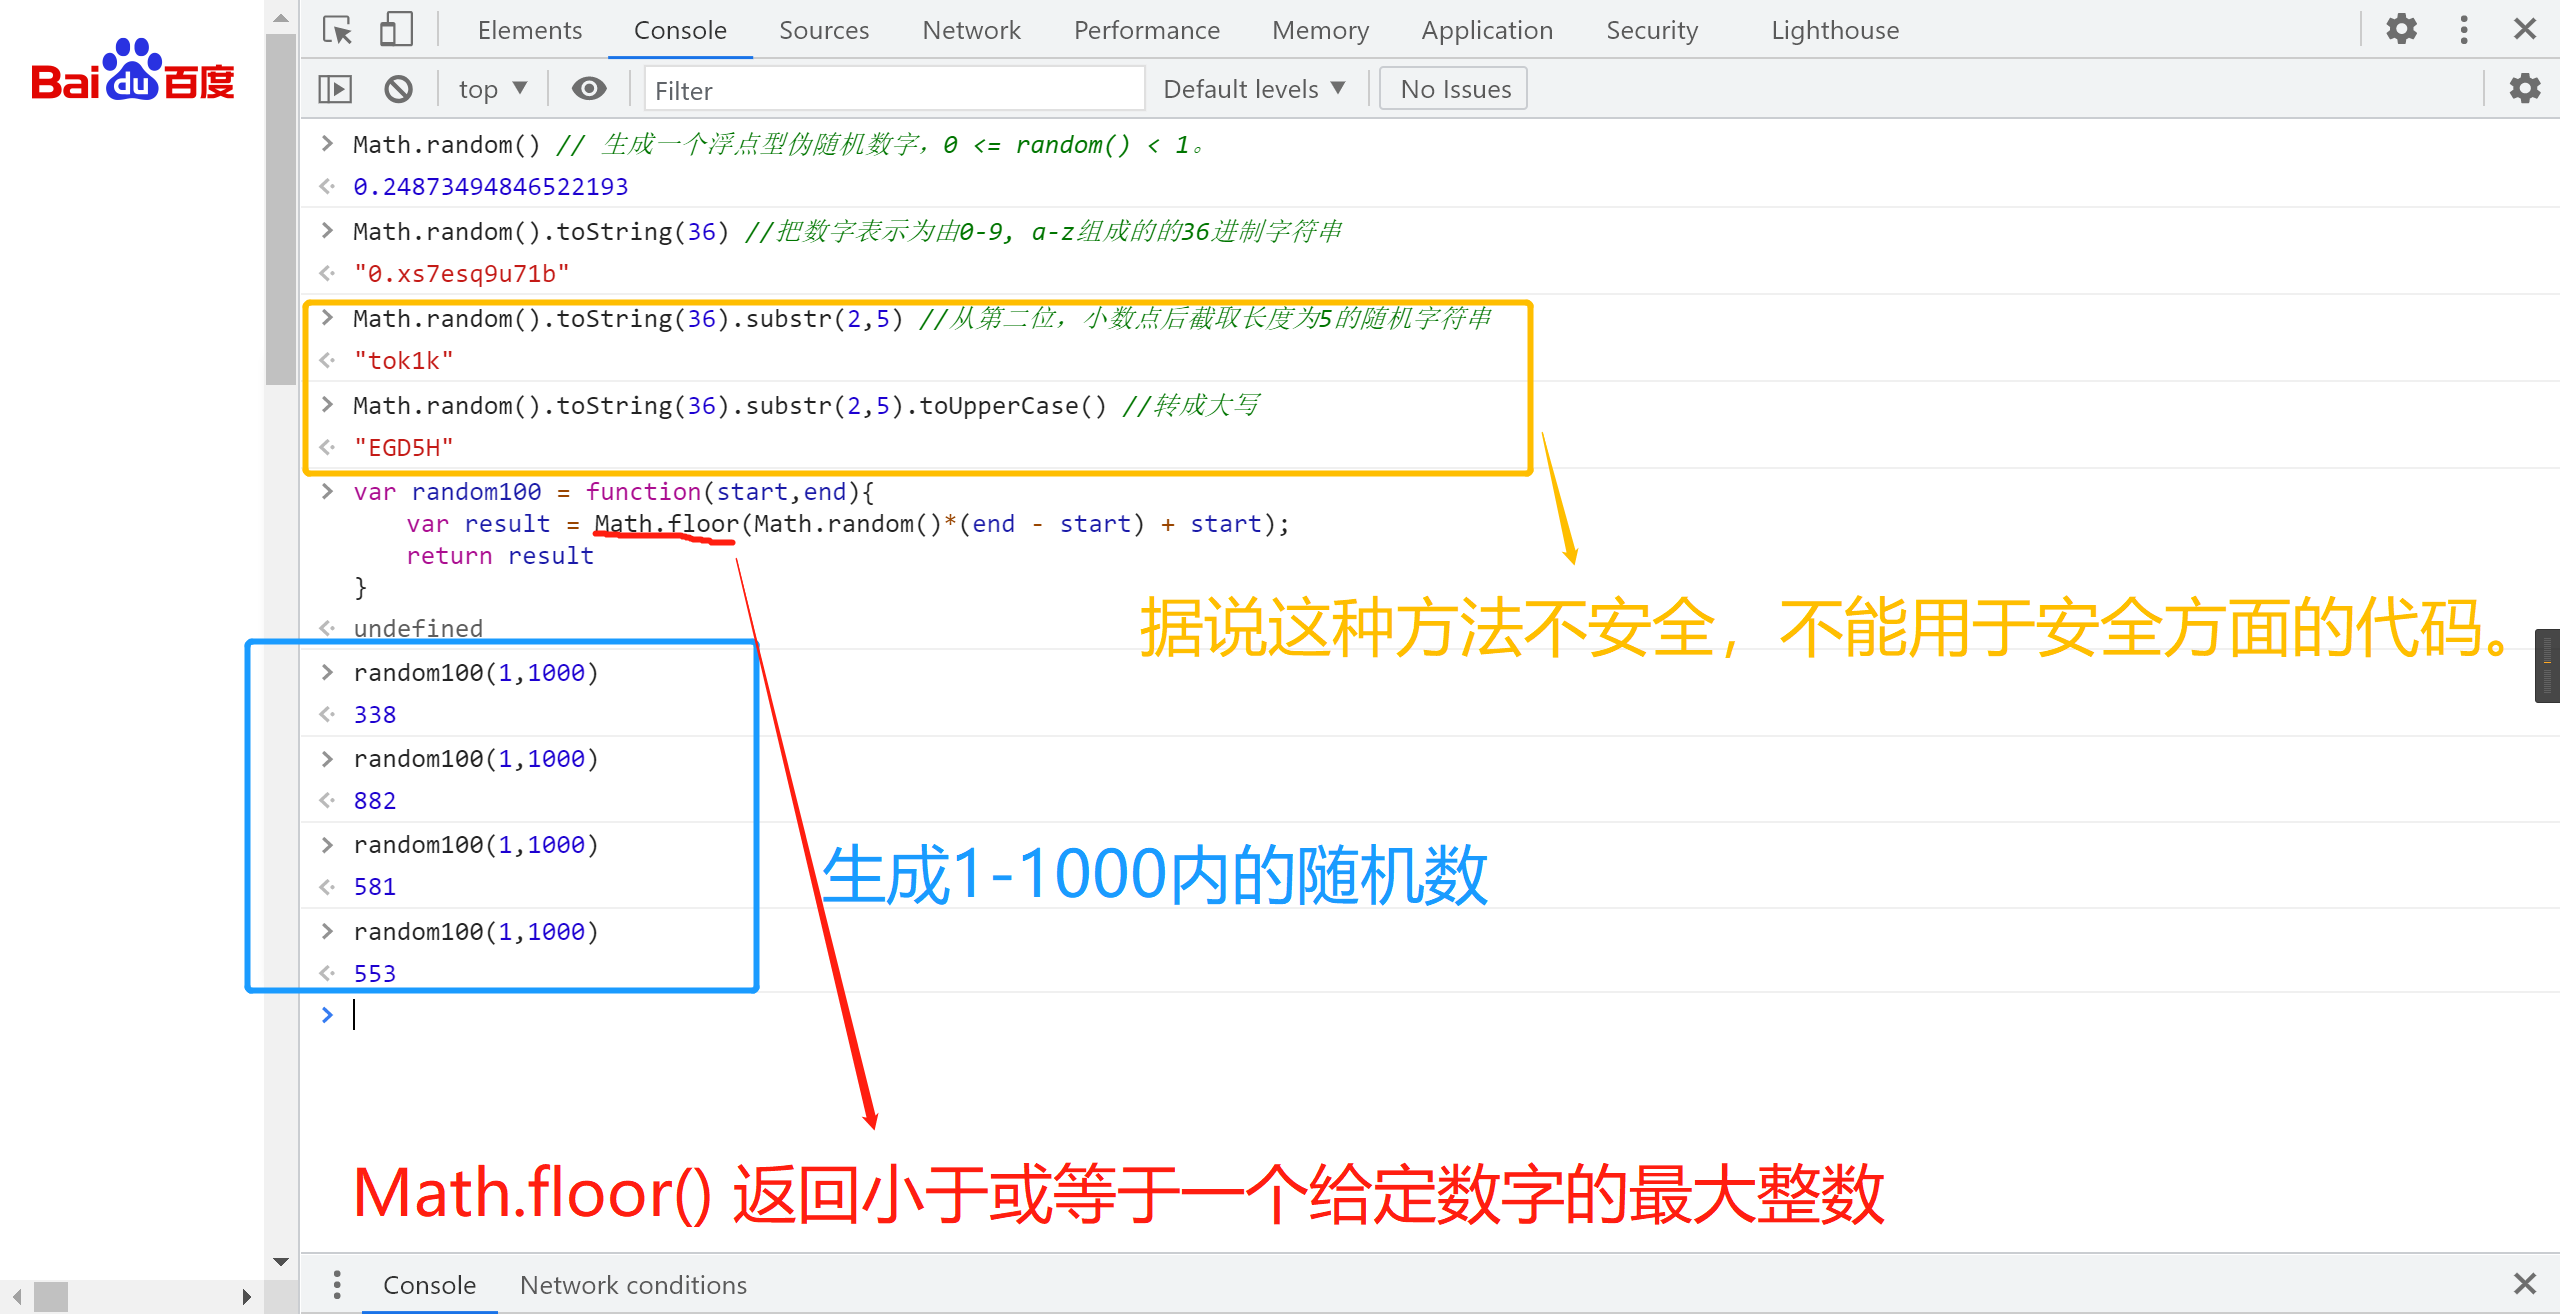
Task: Open console settings gear beside No Issues
Action: (2525, 90)
